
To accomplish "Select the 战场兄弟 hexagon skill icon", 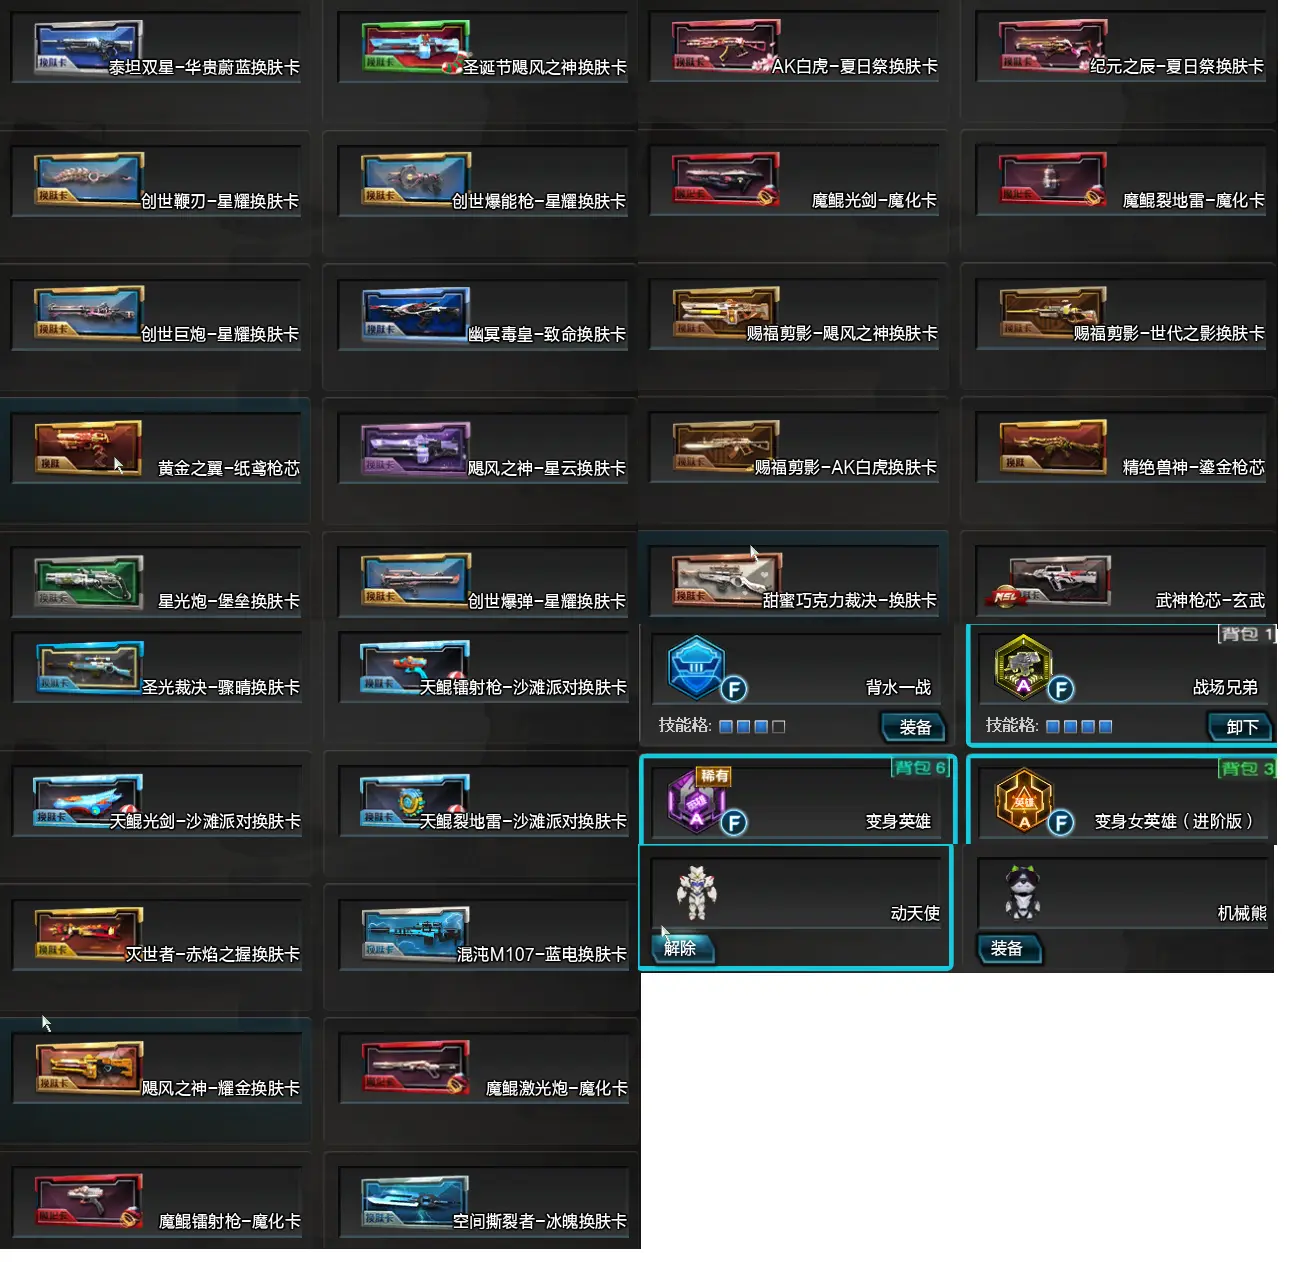I will point(1022,667).
